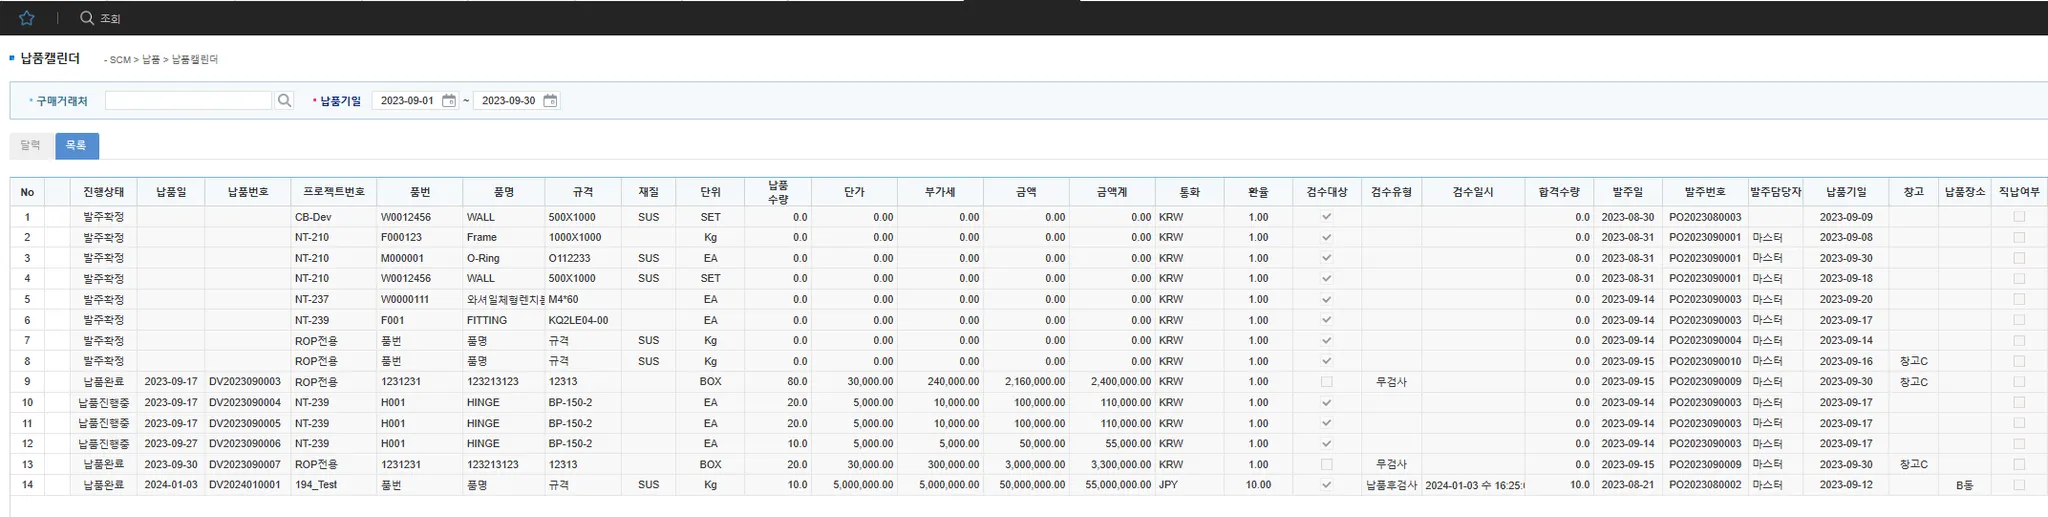The height and width of the screenshot is (517, 2048).
Task: Select the 목록 tab
Action: 76,146
